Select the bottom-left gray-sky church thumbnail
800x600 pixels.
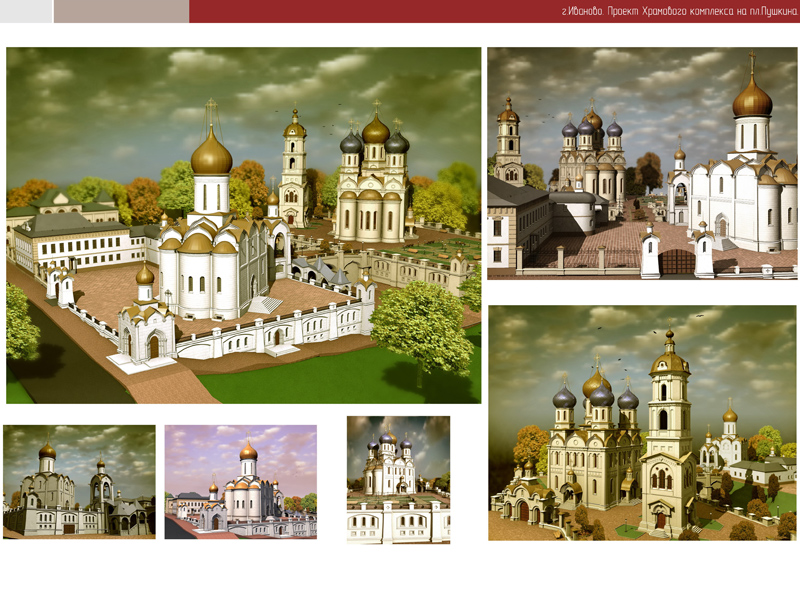point(79,481)
